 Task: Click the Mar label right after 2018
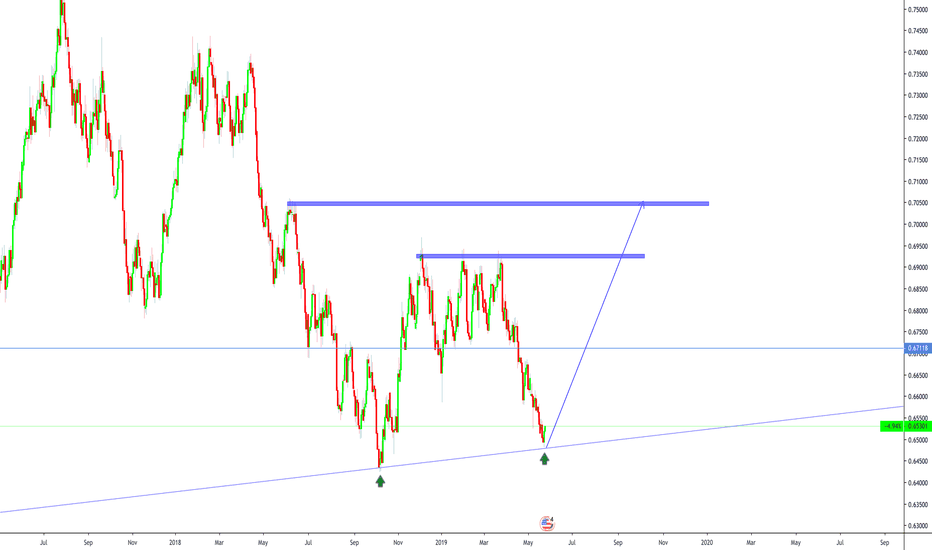(219, 542)
